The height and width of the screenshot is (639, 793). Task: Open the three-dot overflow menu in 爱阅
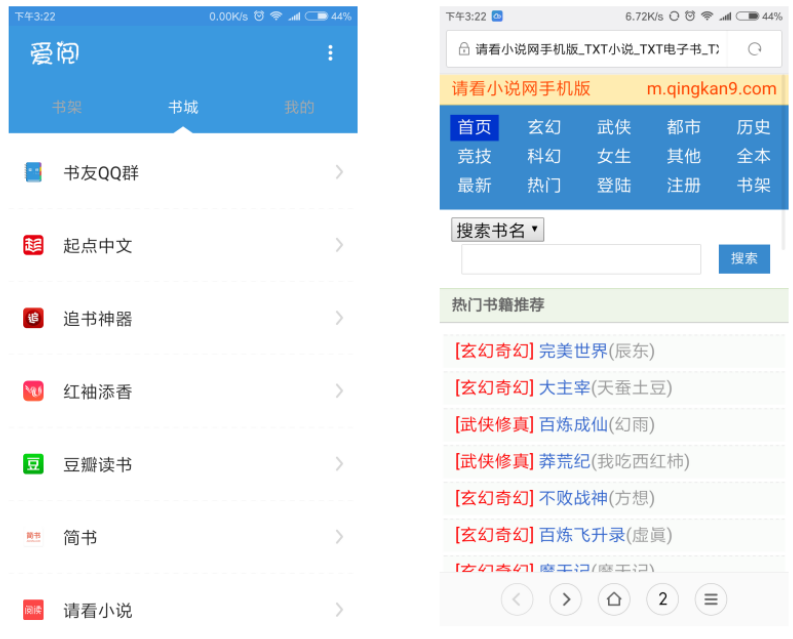[330, 53]
